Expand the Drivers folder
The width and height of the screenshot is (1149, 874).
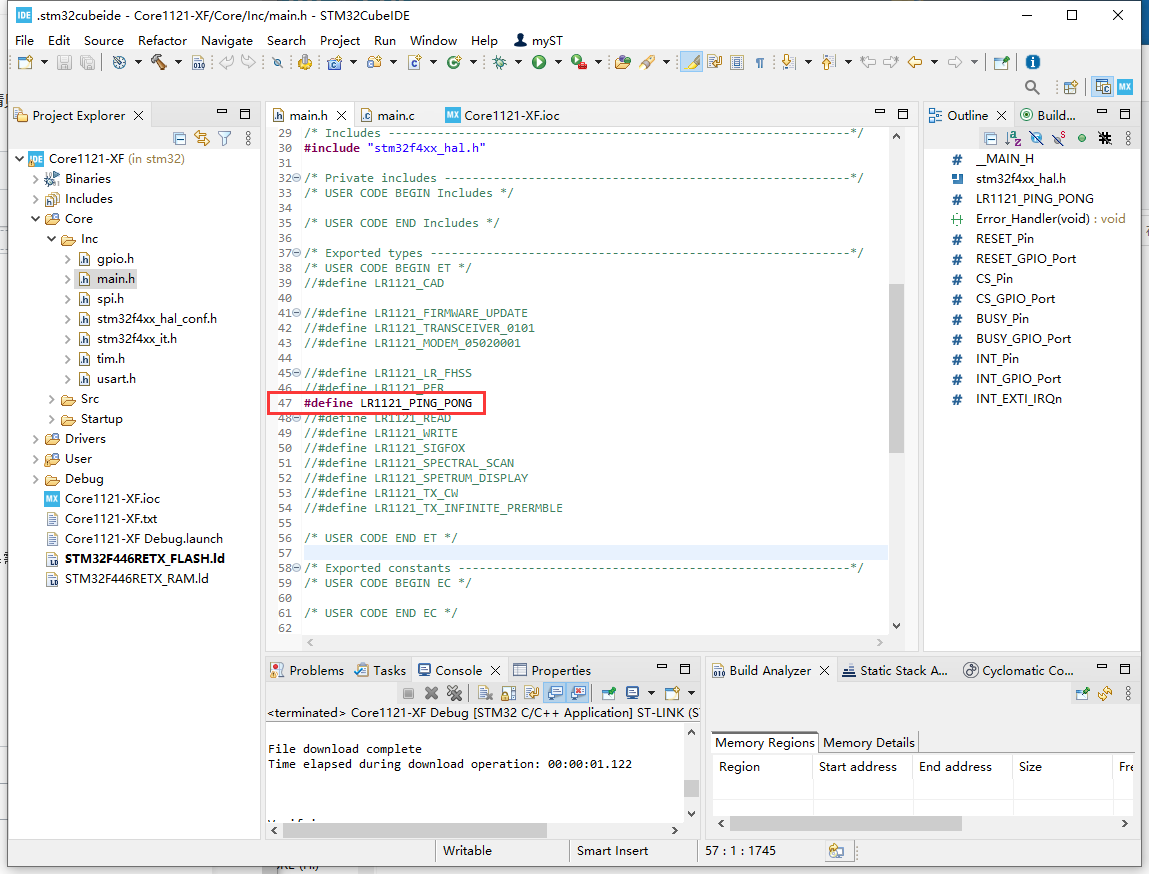(x=35, y=439)
